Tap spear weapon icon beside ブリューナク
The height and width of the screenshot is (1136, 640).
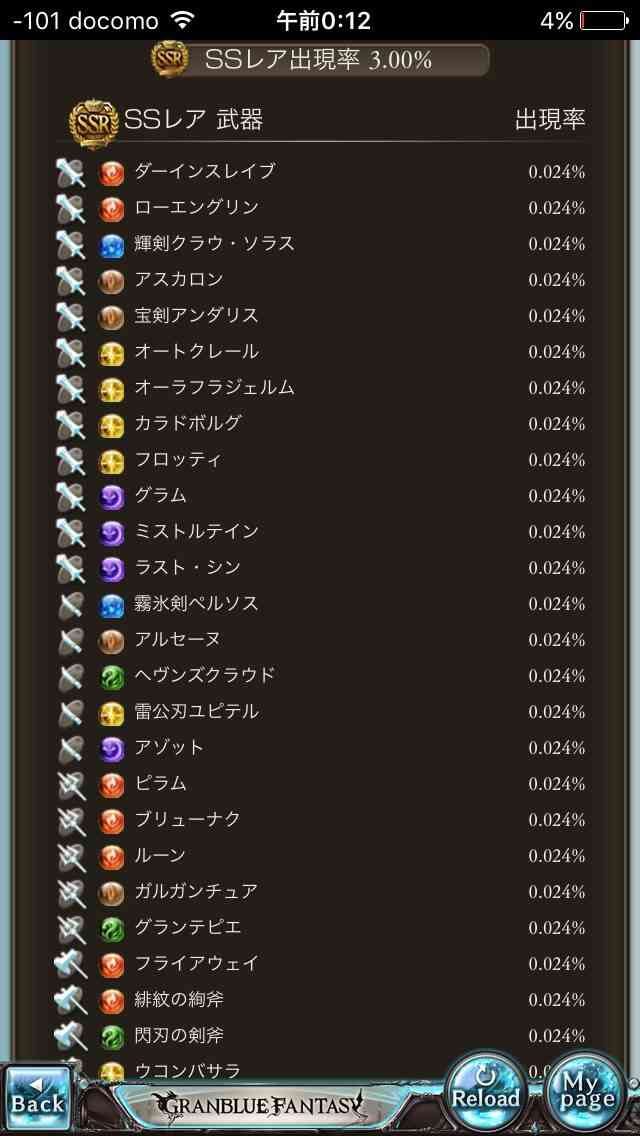(71, 820)
